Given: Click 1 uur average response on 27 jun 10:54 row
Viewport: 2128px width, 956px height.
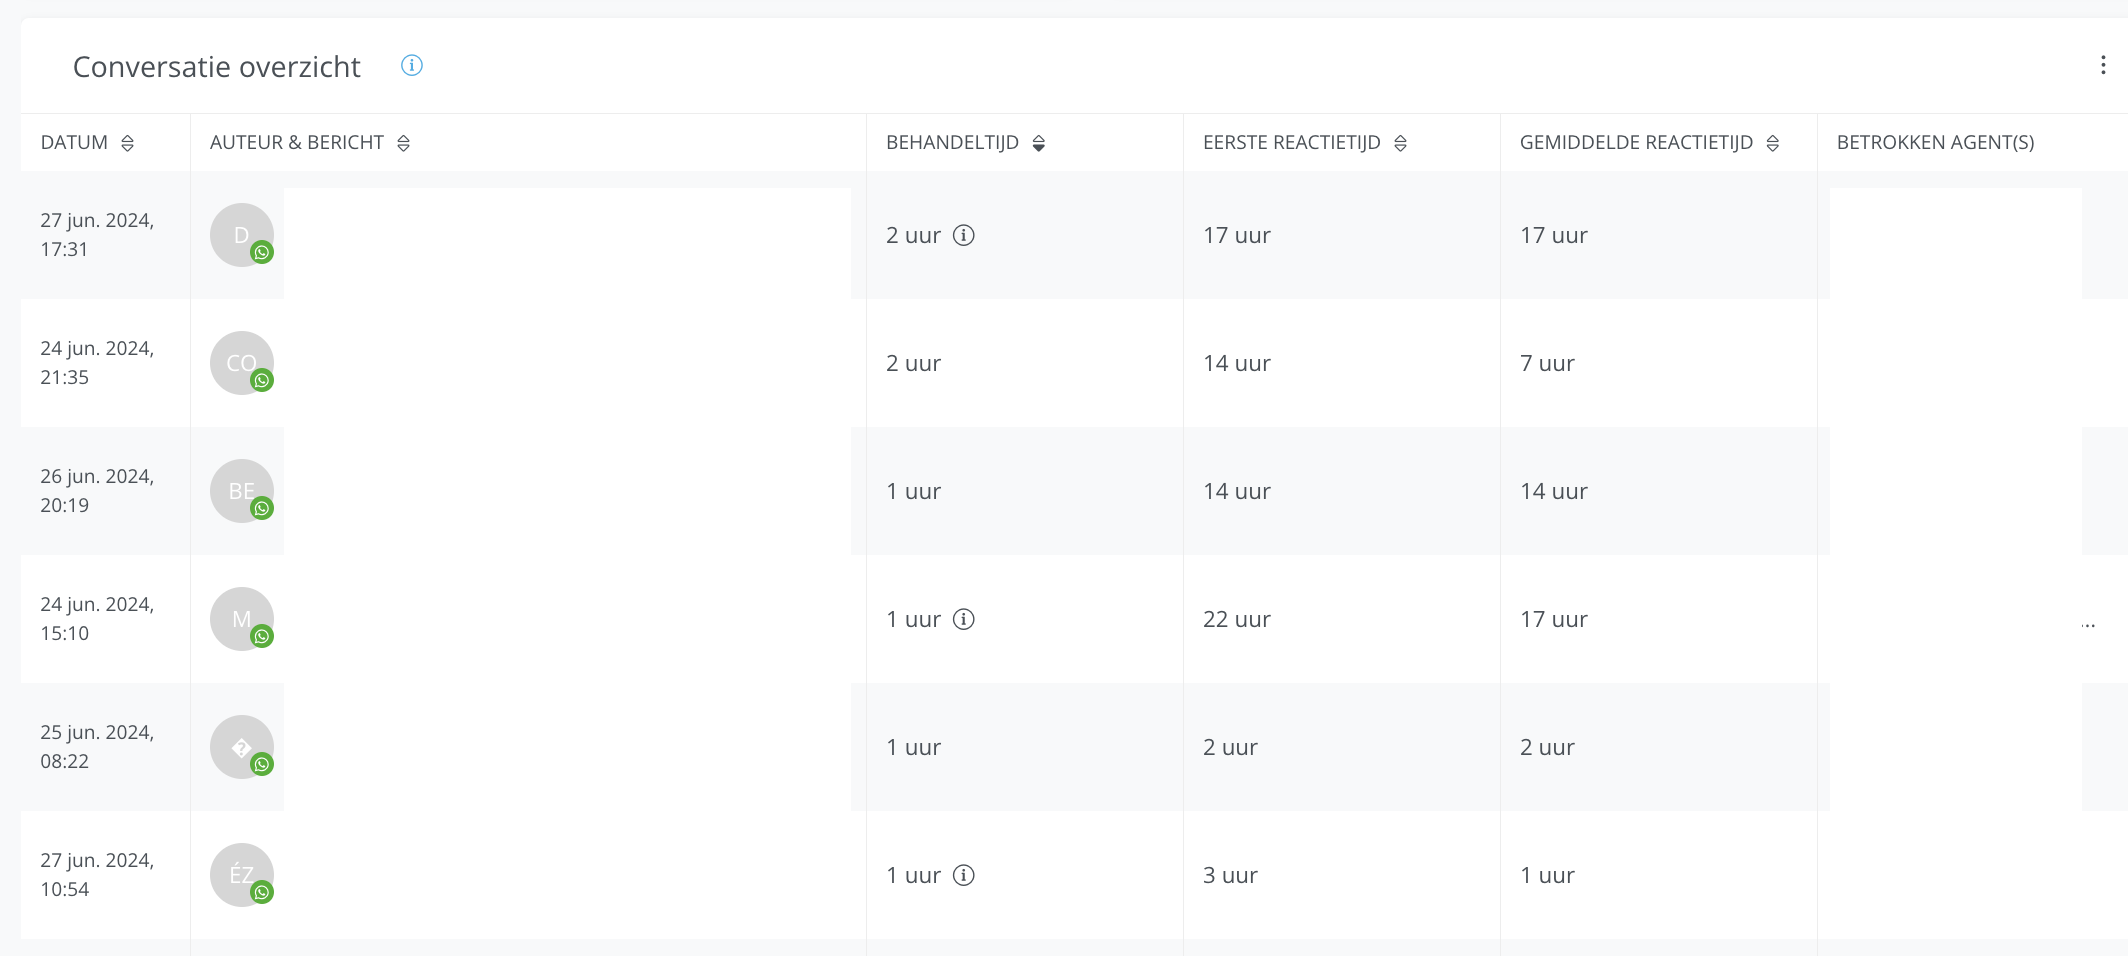Looking at the screenshot, I should click(1547, 875).
